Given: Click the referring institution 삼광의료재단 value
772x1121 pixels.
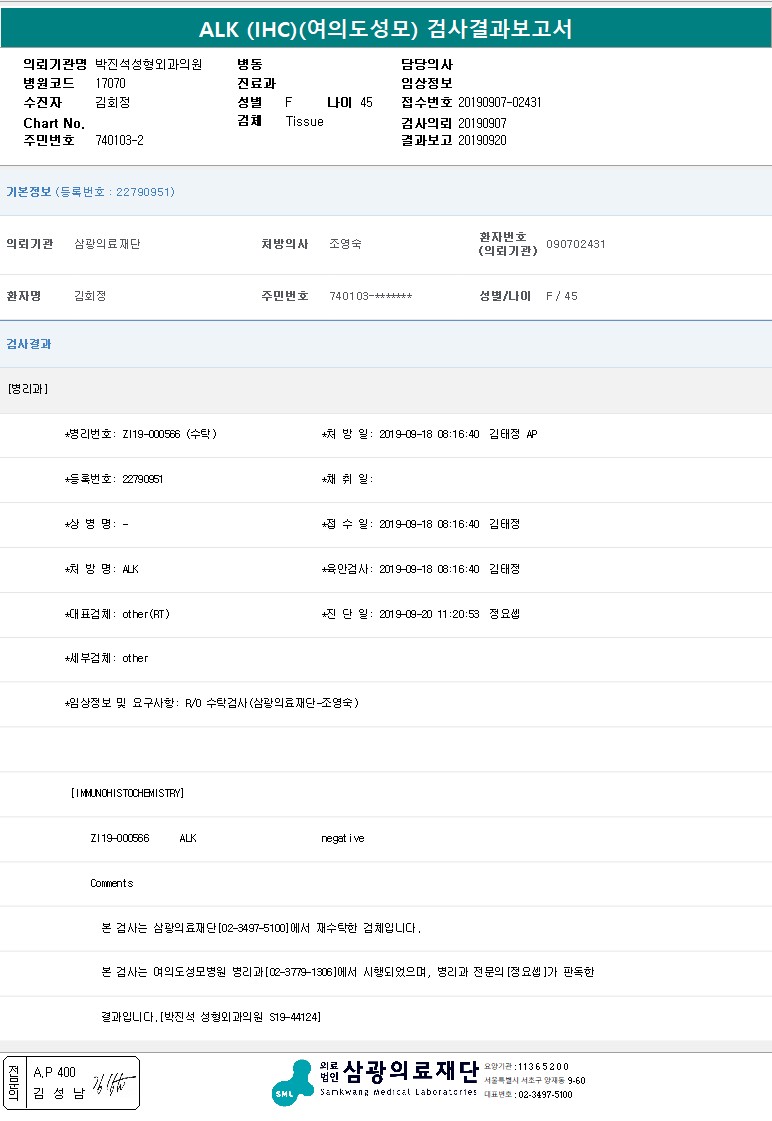Looking at the screenshot, I should coord(107,244).
